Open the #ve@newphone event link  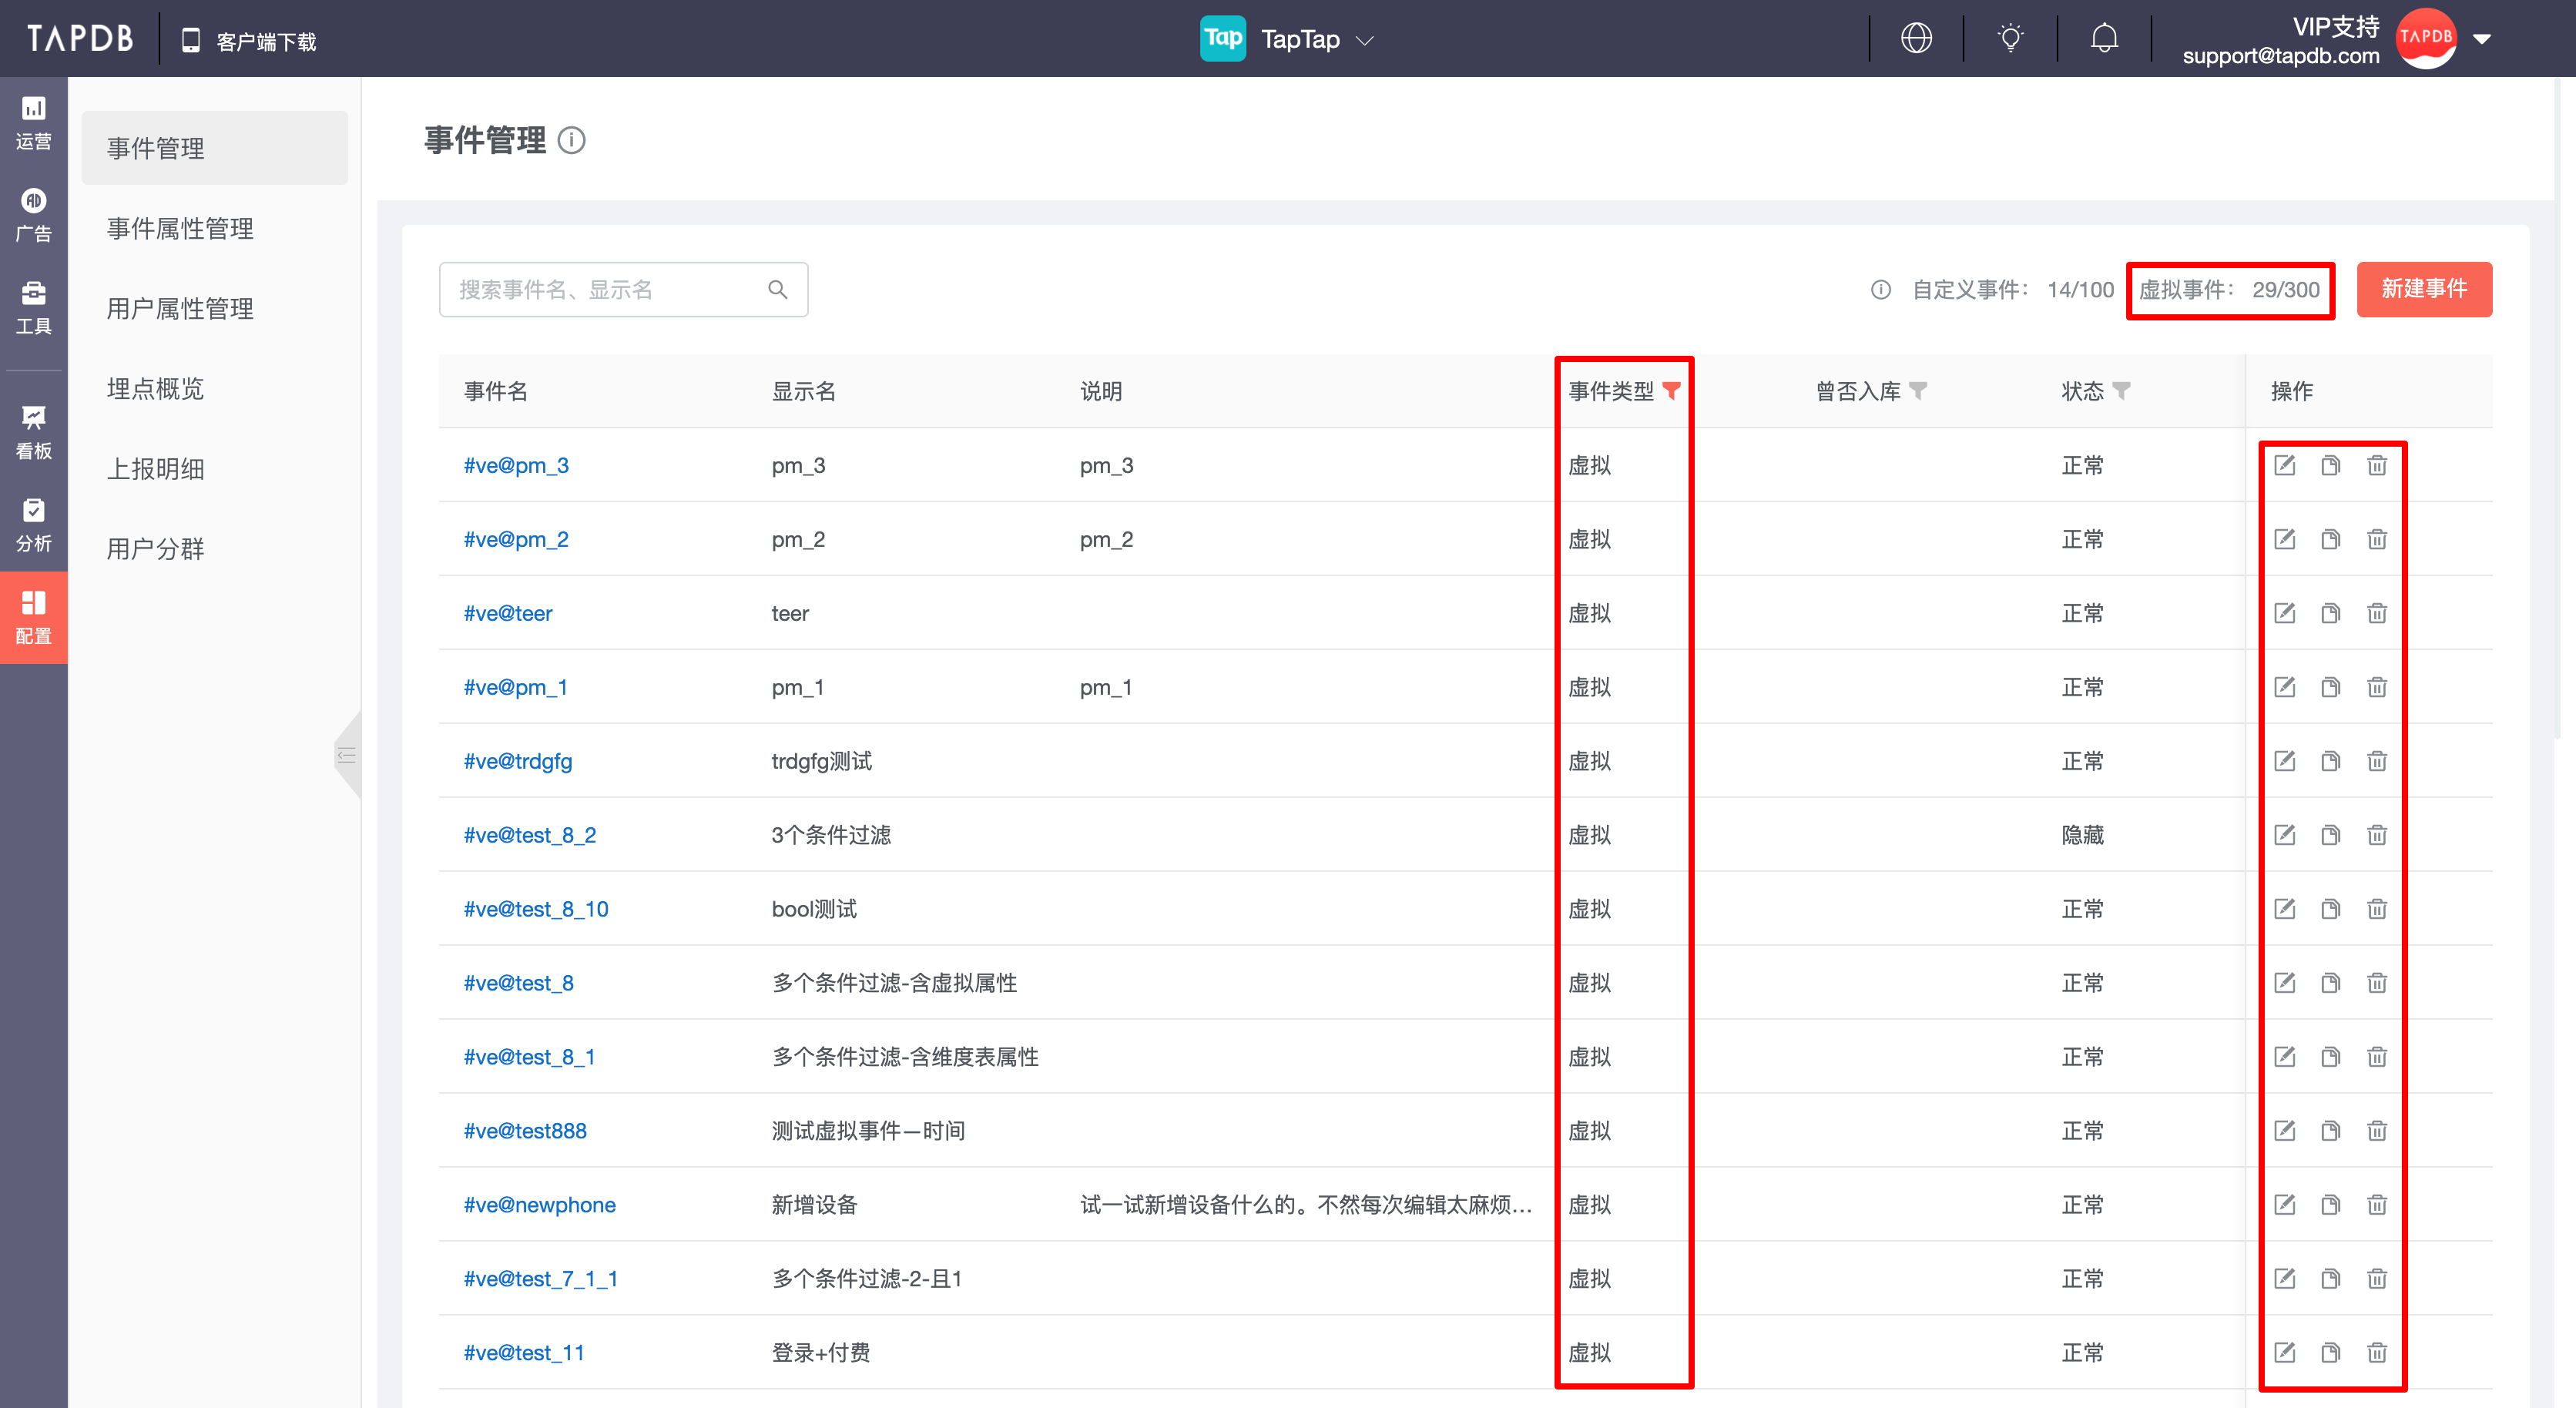[539, 1205]
